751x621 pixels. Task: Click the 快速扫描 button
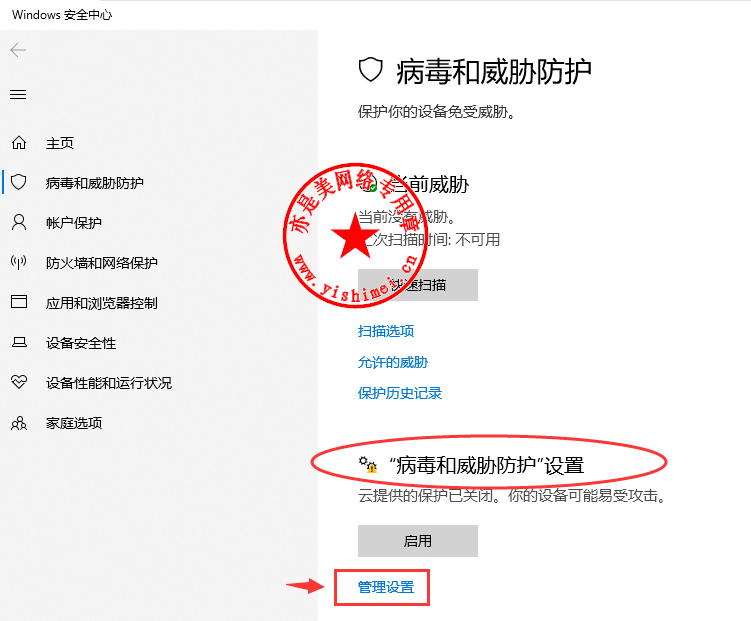(418, 285)
